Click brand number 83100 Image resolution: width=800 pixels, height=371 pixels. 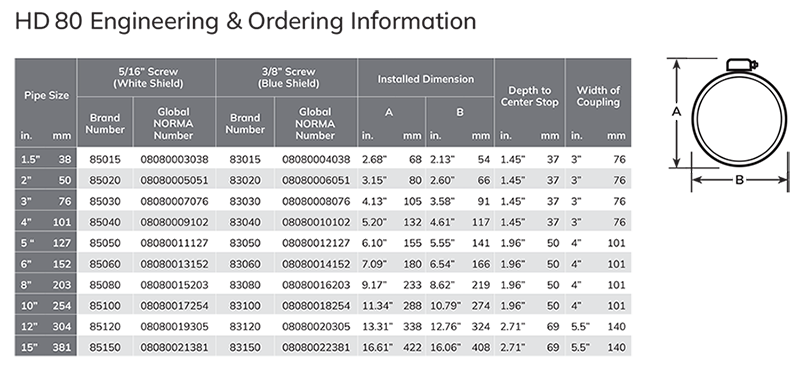(x=245, y=306)
